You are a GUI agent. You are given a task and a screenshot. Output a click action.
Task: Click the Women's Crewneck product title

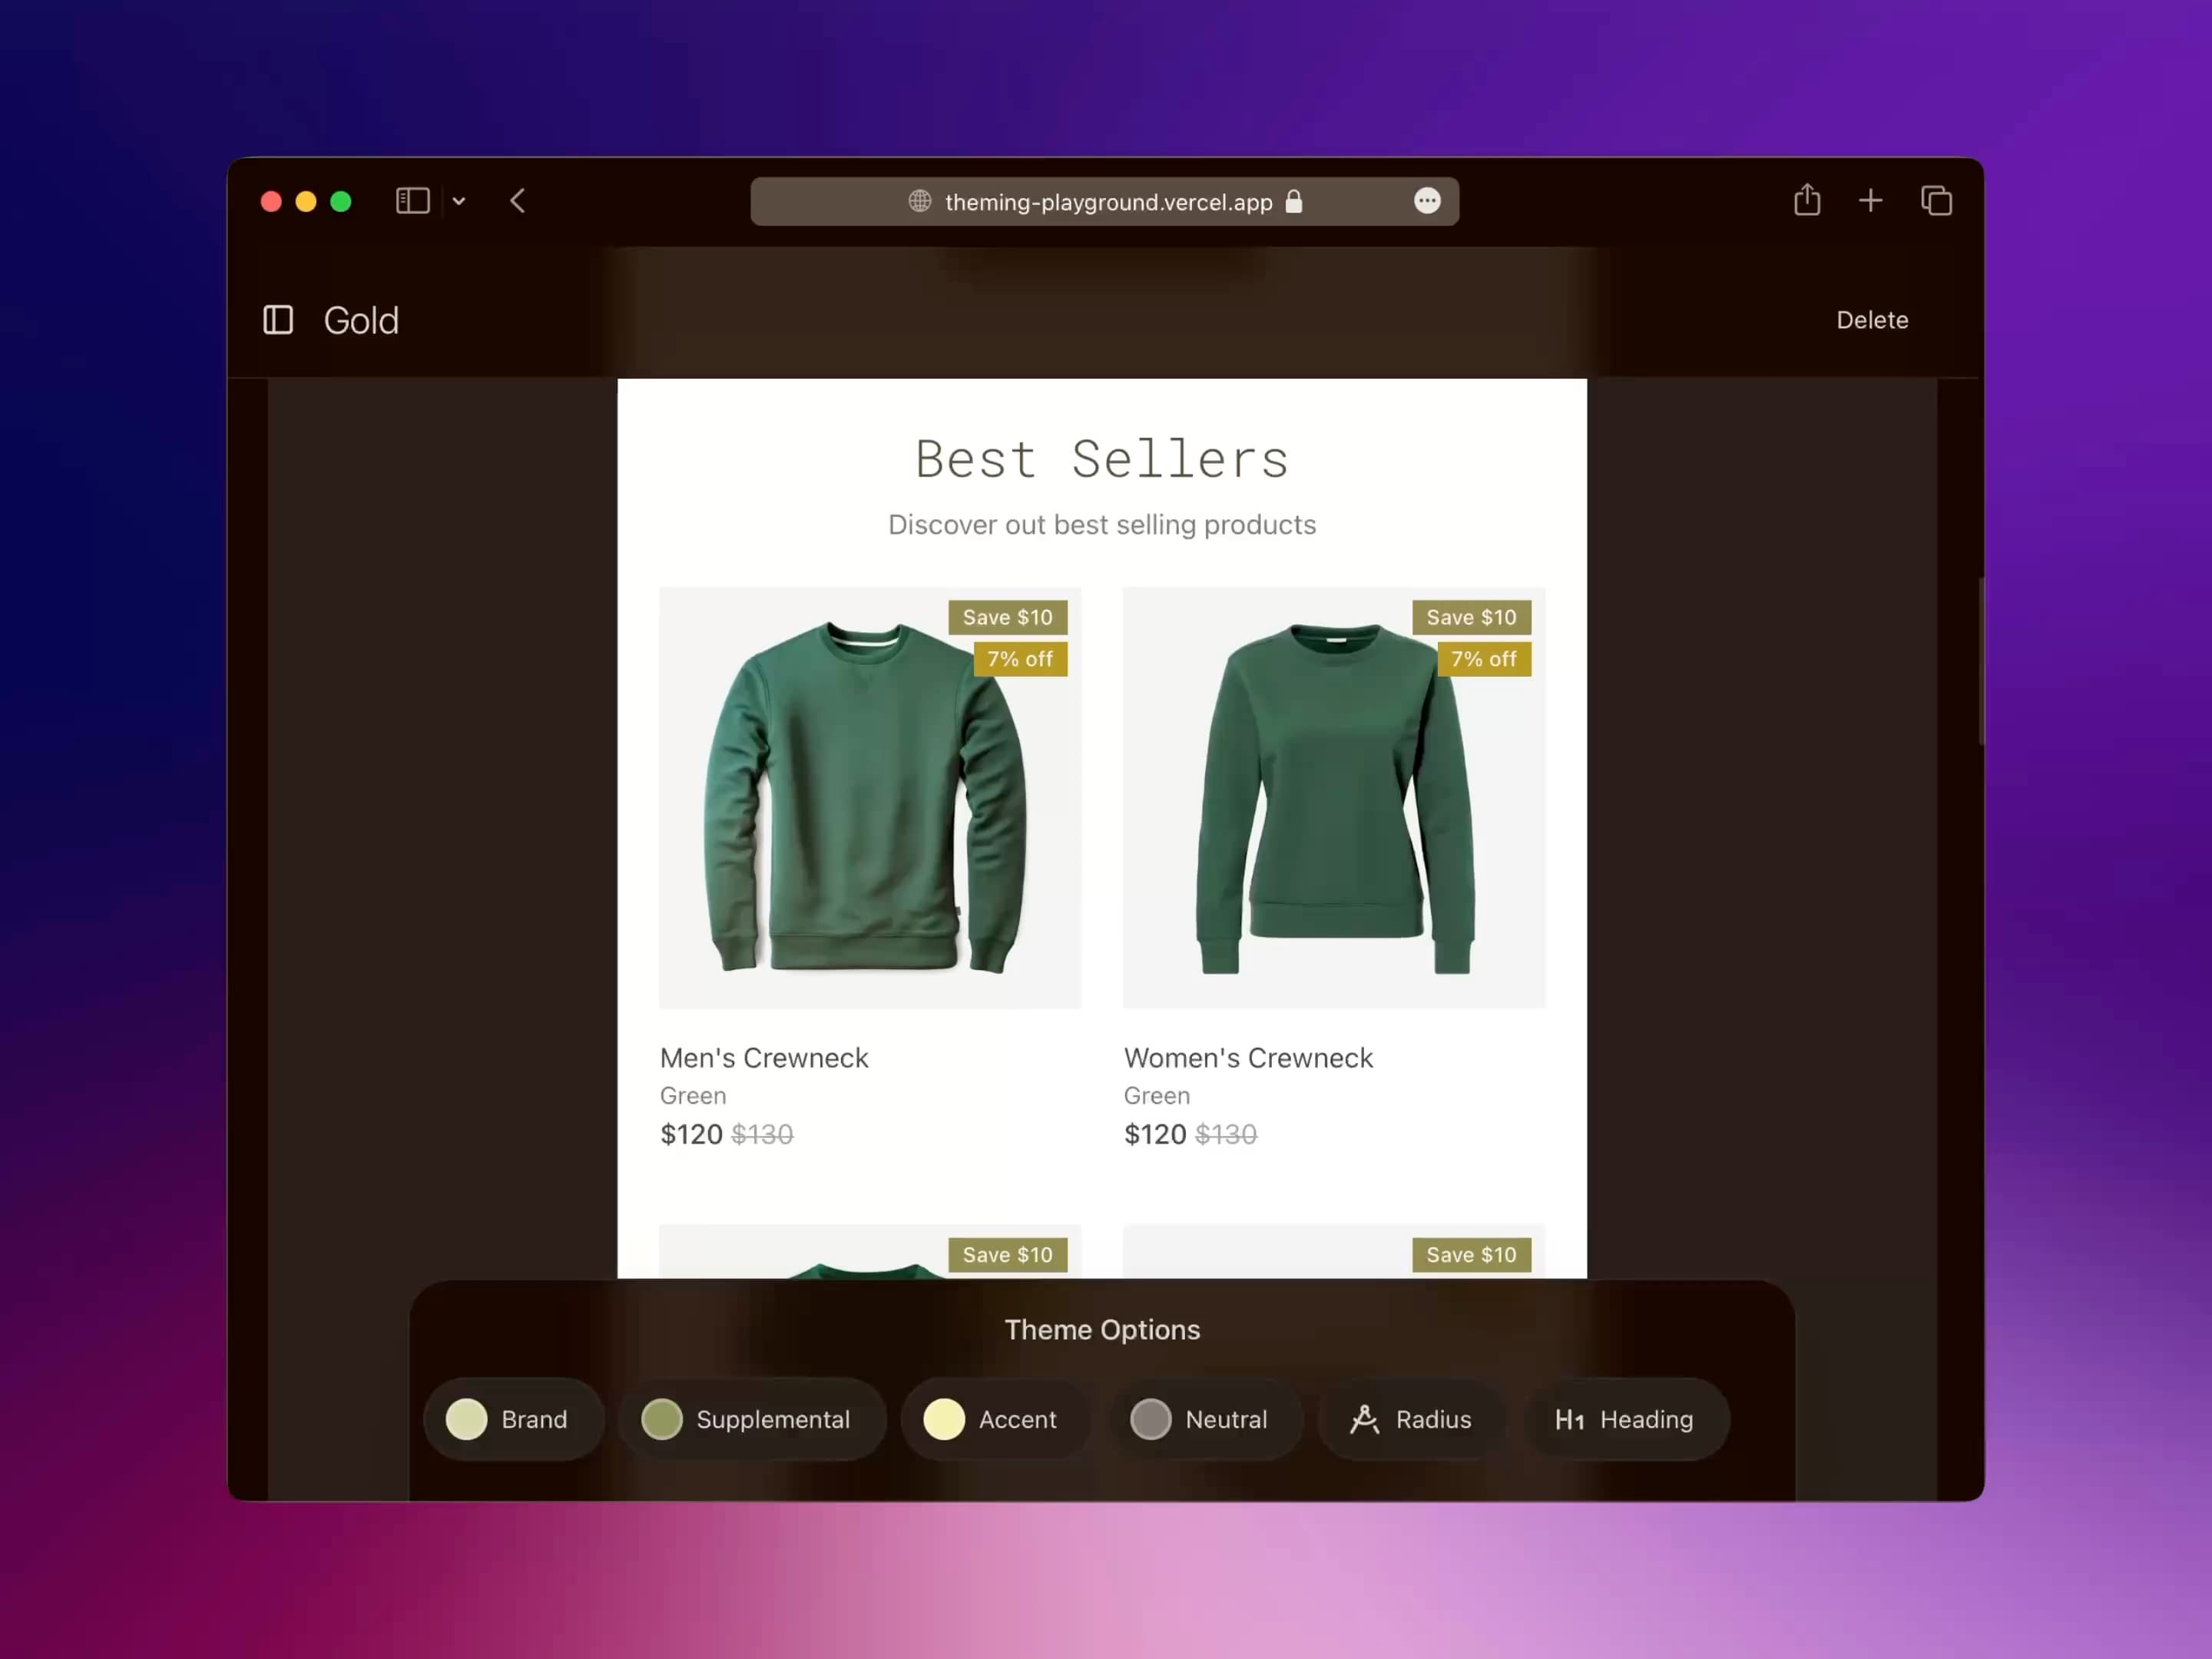pos(1247,1058)
